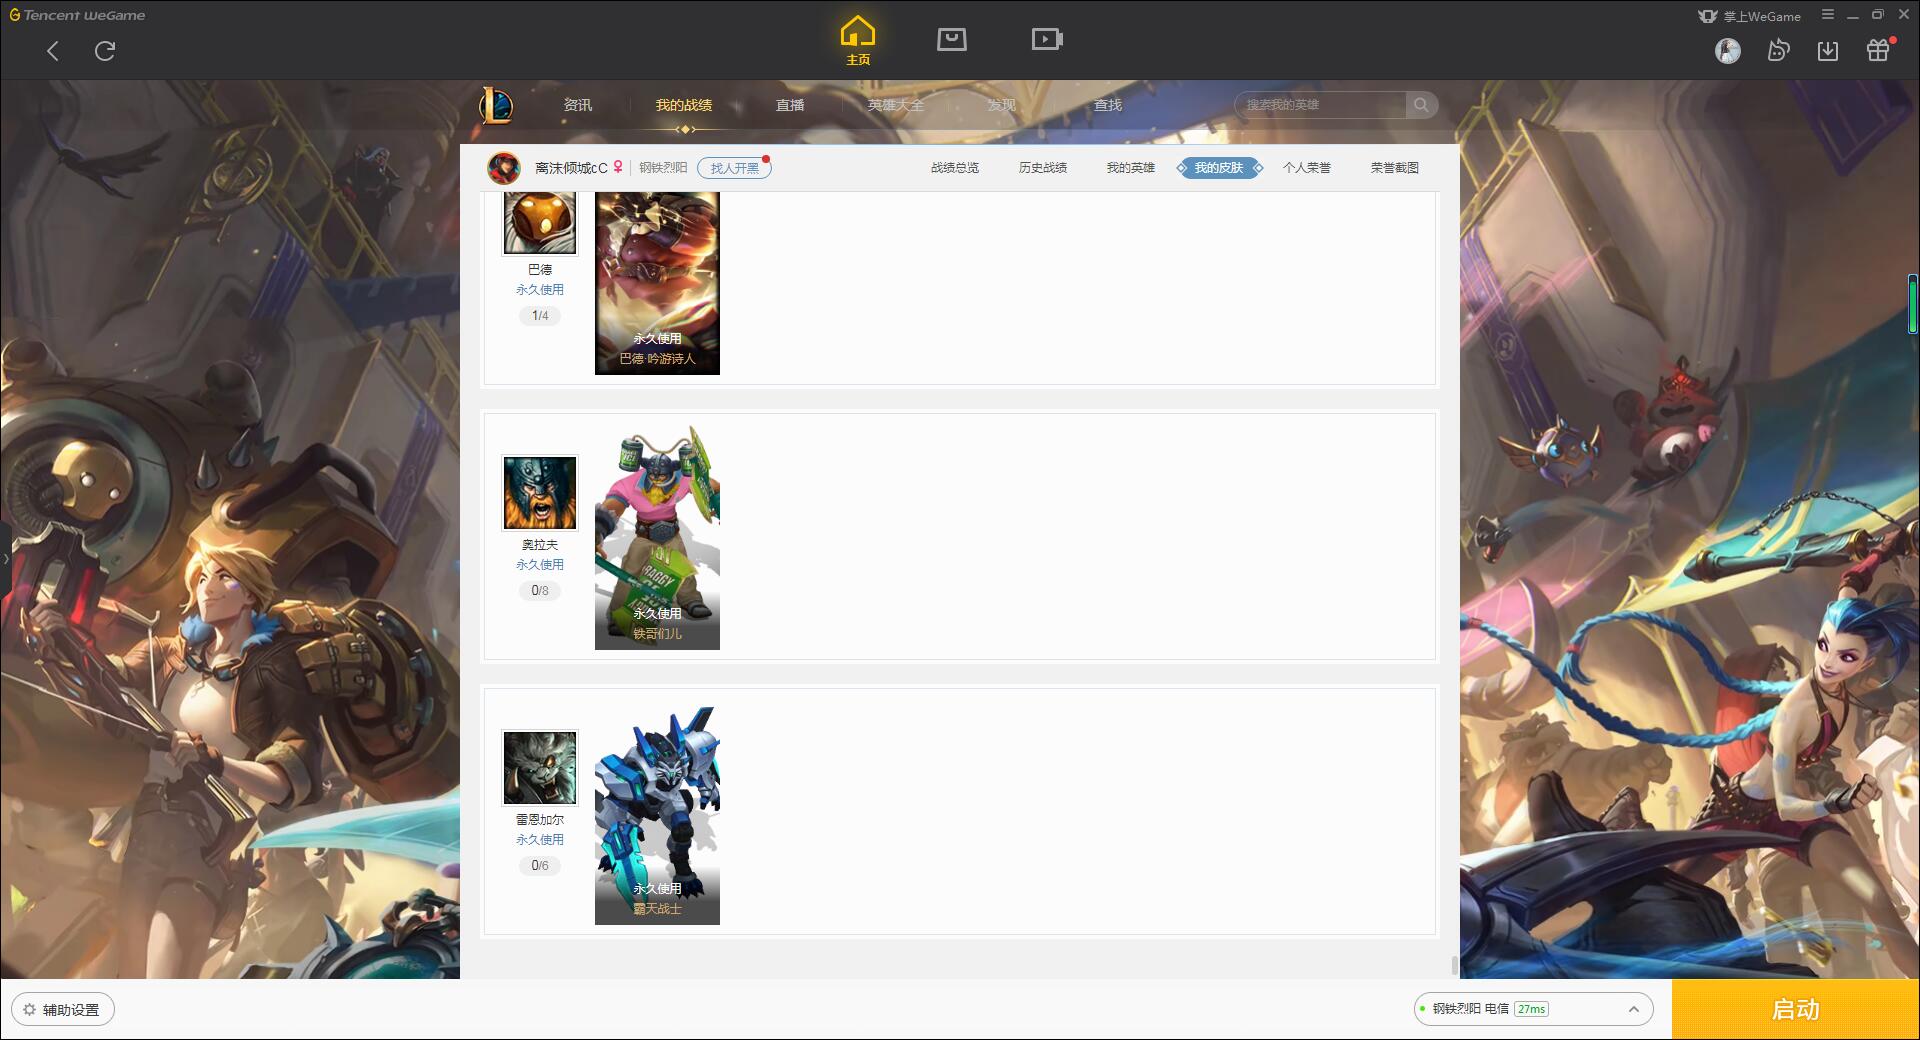Click the 巴德 champion portrait
Screen dimensions: 1920x1040
tap(540, 223)
